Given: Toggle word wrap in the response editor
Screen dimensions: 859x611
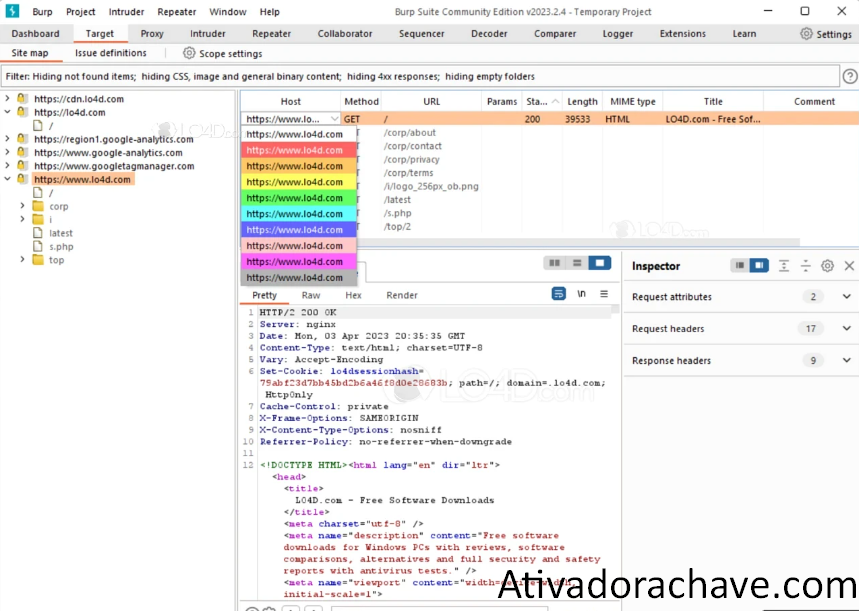Looking at the screenshot, I should (560, 293).
